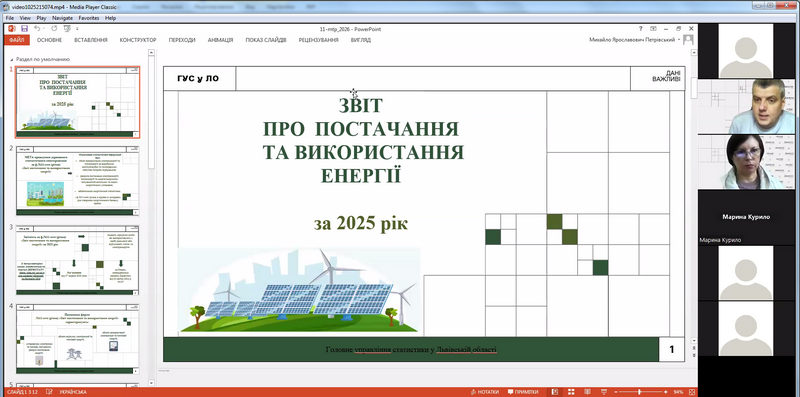Click the zoom in plus button
This screenshot has height=397, width=800.
coord(665,392)
